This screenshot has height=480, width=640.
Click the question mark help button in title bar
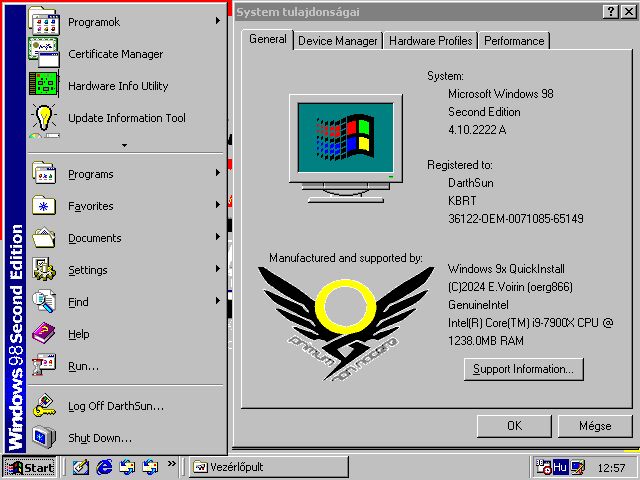pyautogui.click(x=611, y=12)
